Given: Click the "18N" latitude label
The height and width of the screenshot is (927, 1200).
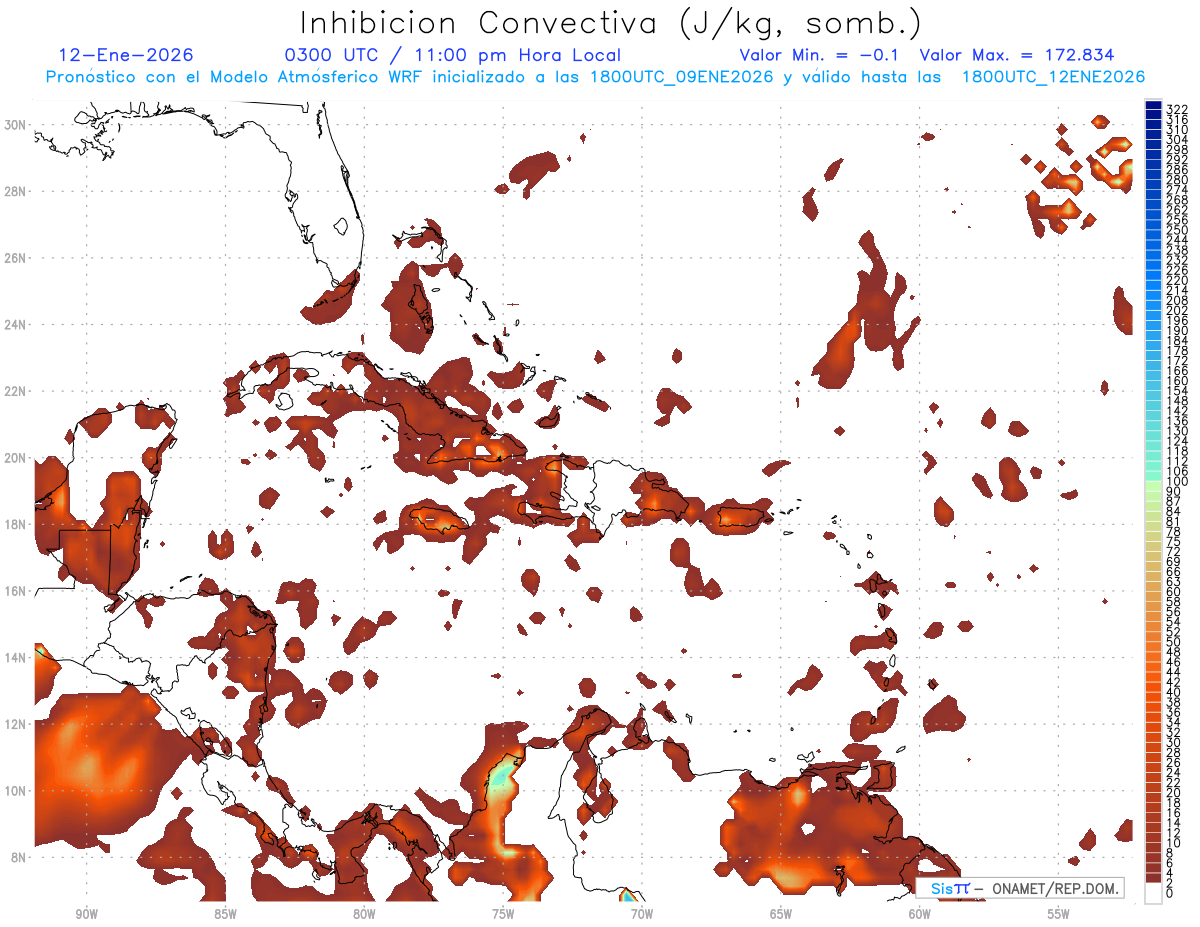Looking at the screenshot, I should tap(17, 524).
